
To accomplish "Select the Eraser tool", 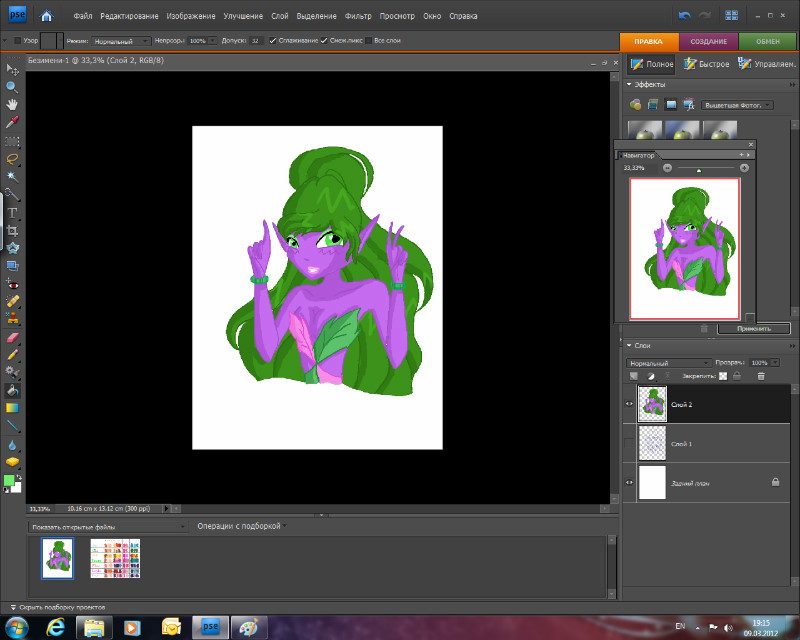I will coord(12,337).
